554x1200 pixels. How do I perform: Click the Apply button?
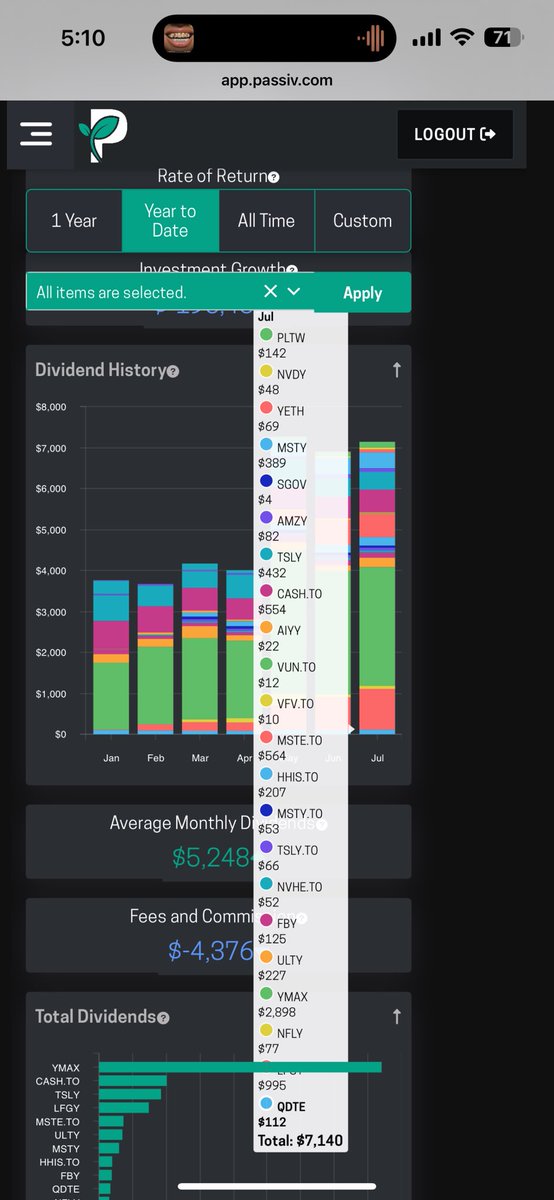(x=362, y=293)
